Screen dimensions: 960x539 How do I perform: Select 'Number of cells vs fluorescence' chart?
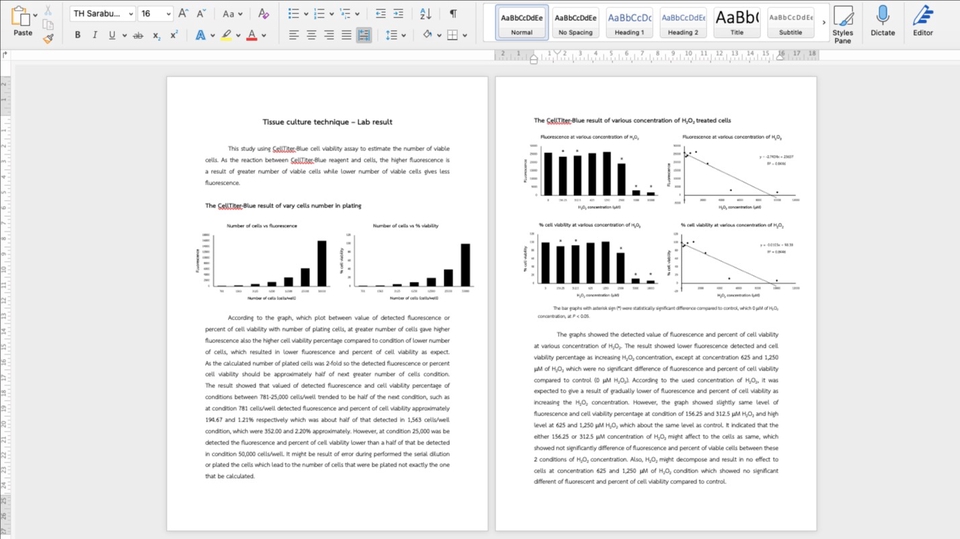(263, 261)
